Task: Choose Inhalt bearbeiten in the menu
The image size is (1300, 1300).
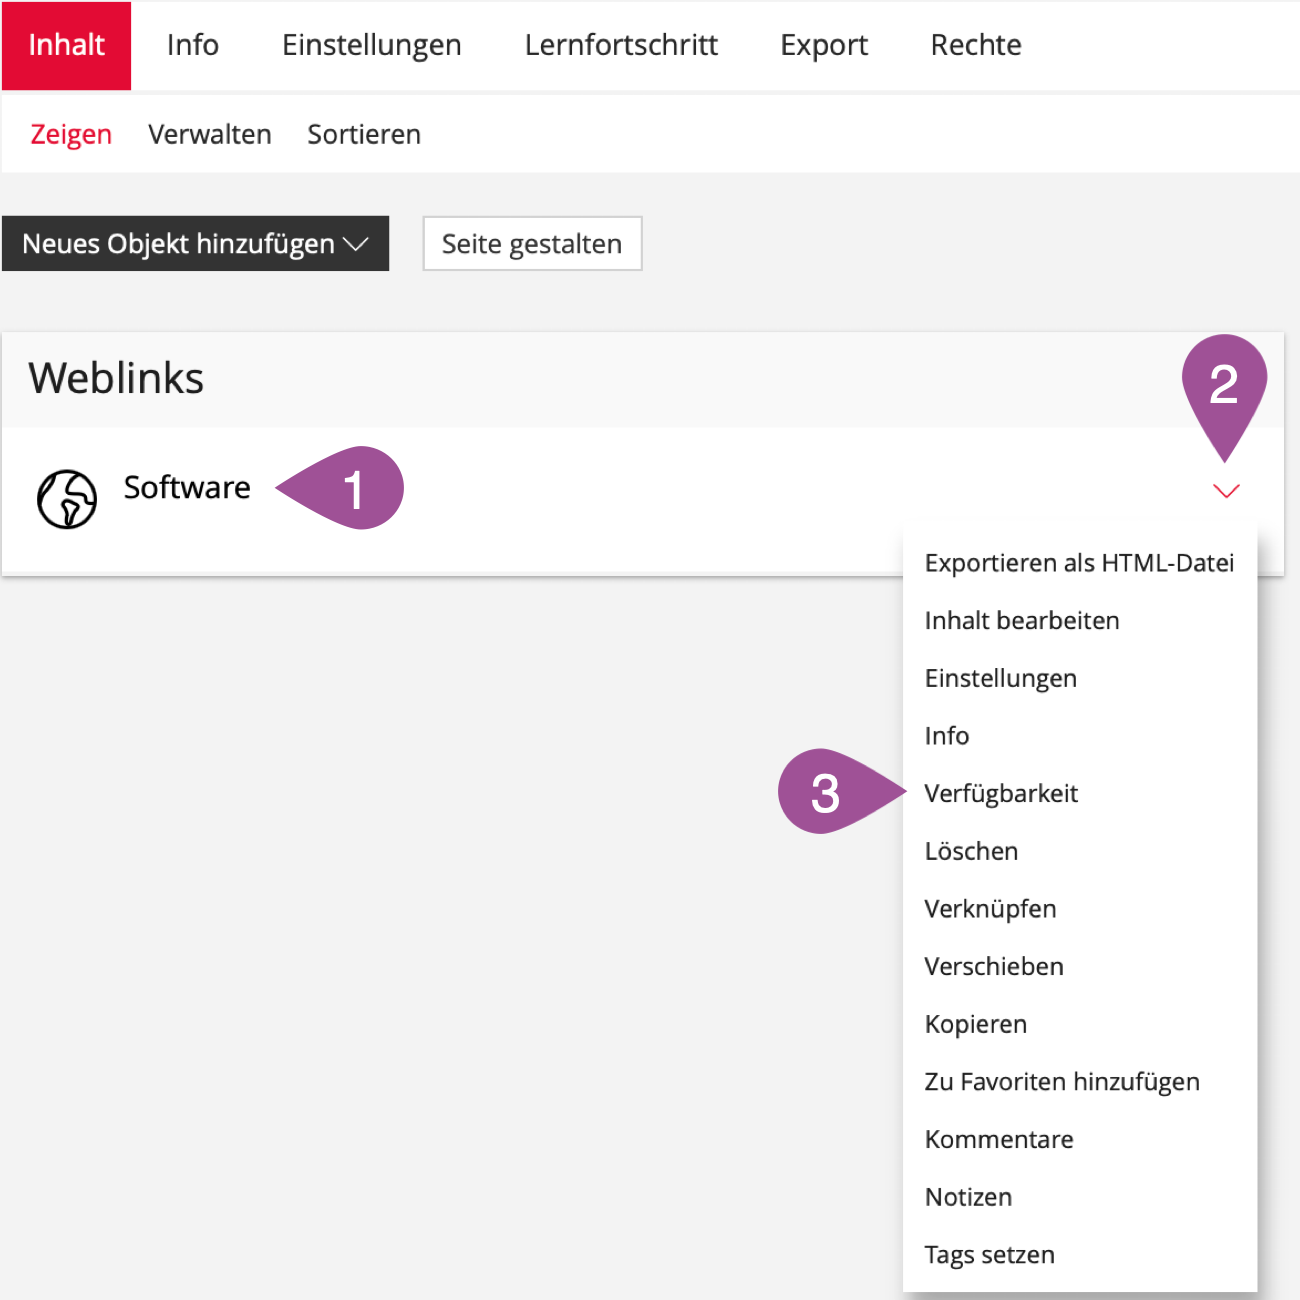Action: click(x=1021, y=621)
